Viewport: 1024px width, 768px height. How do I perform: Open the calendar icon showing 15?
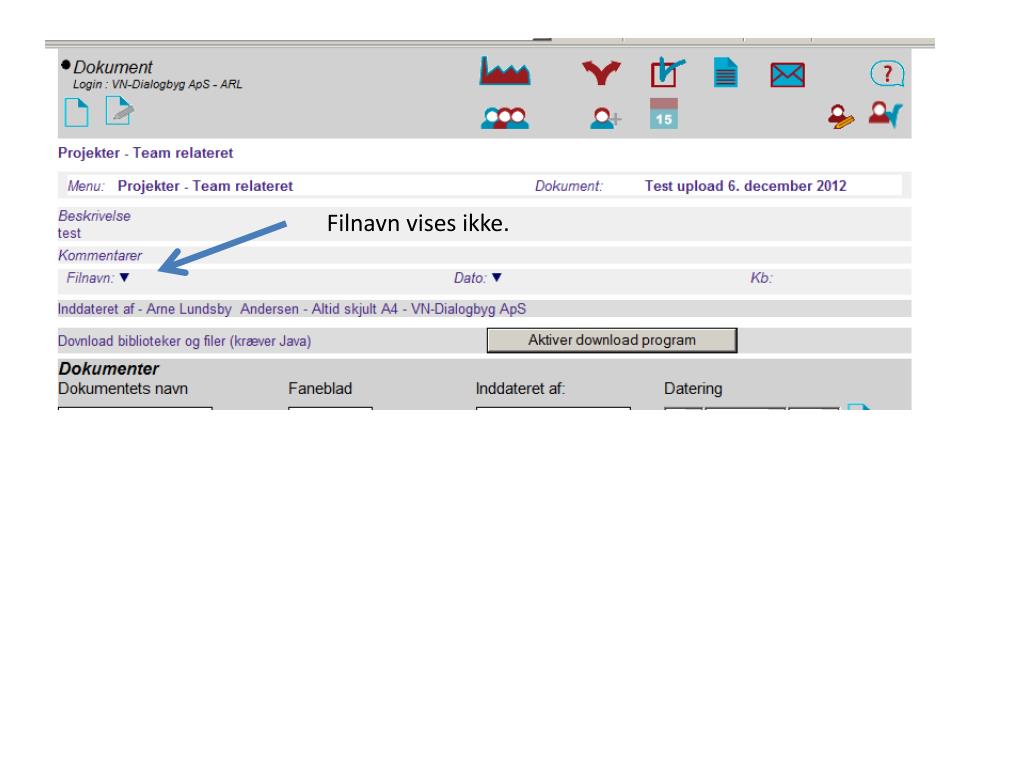664,114
